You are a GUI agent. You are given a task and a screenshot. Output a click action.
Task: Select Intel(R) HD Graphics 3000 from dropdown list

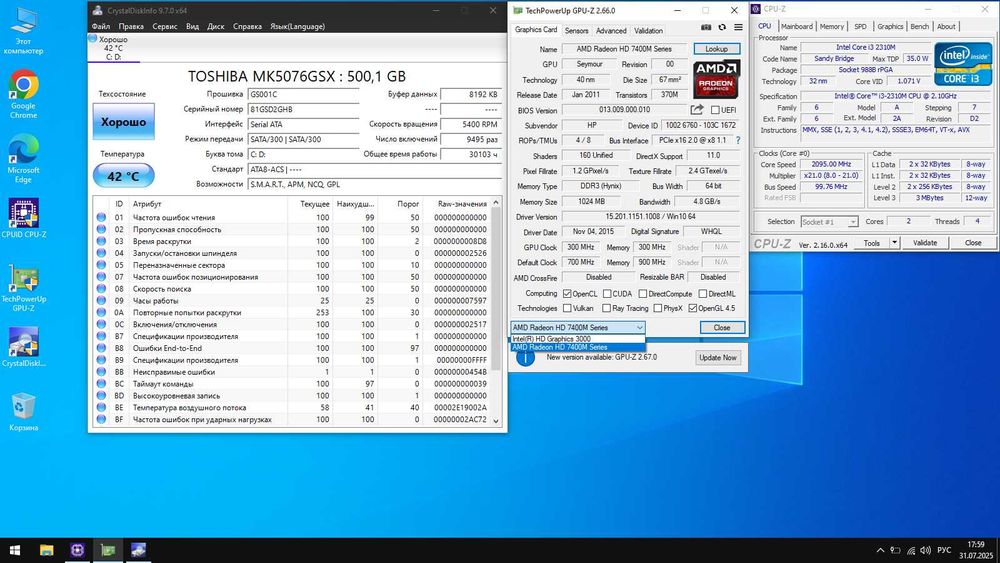pyautogui.click(x=577, y=339)
